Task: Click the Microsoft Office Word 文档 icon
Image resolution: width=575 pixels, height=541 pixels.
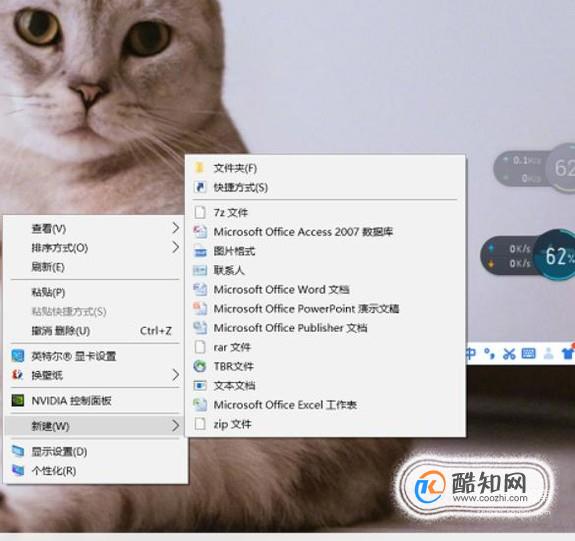Action: [x=200, y=289]
